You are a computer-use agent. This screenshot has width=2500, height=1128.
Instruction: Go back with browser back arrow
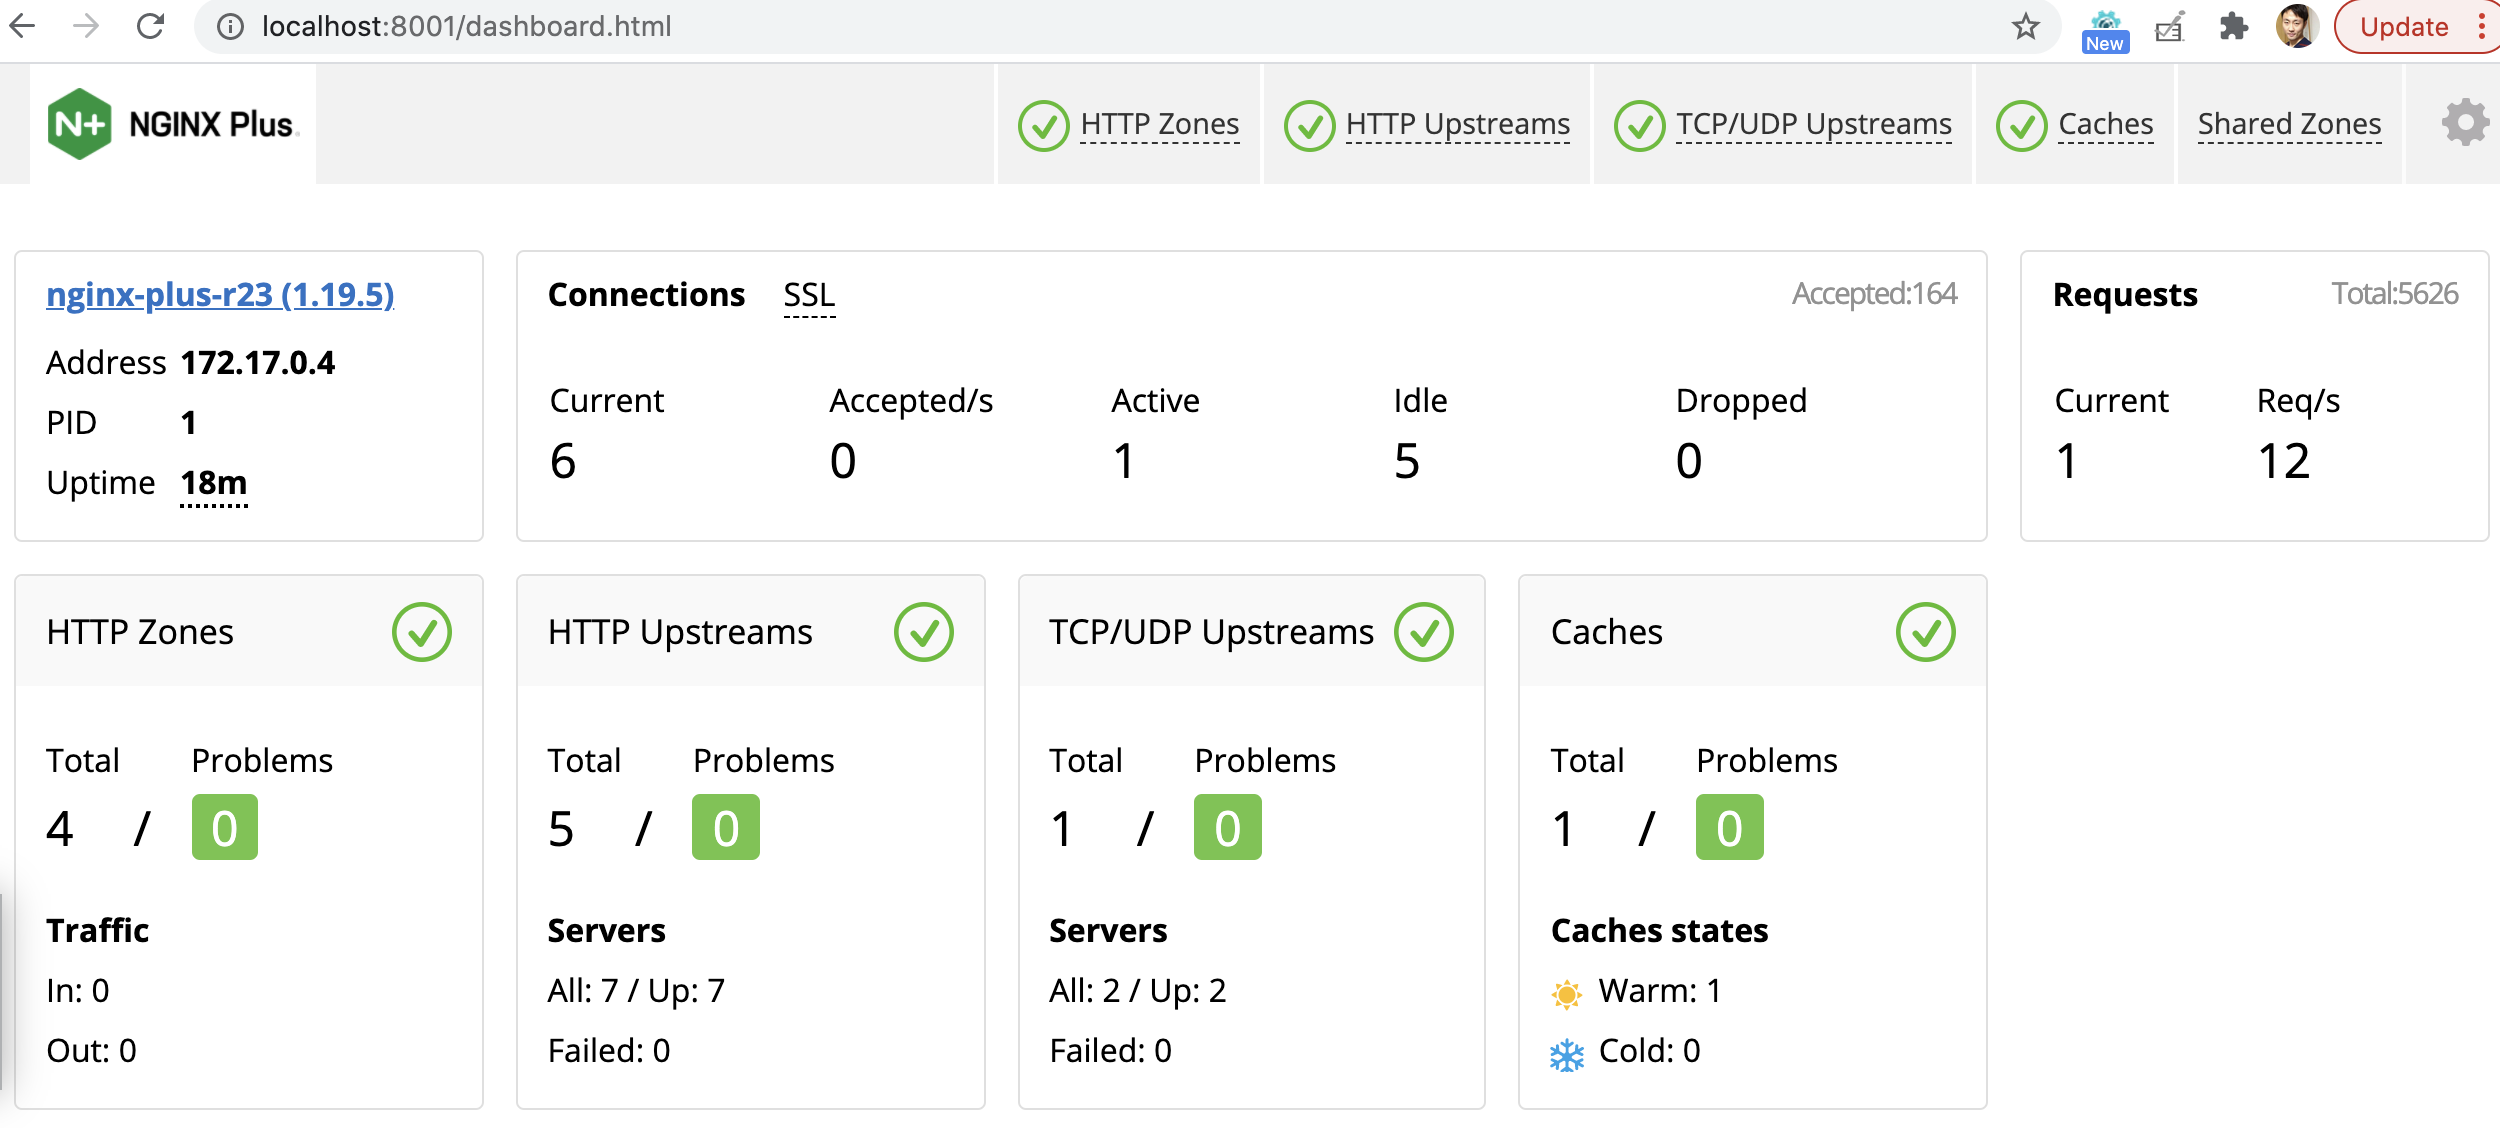click(22, 26)
